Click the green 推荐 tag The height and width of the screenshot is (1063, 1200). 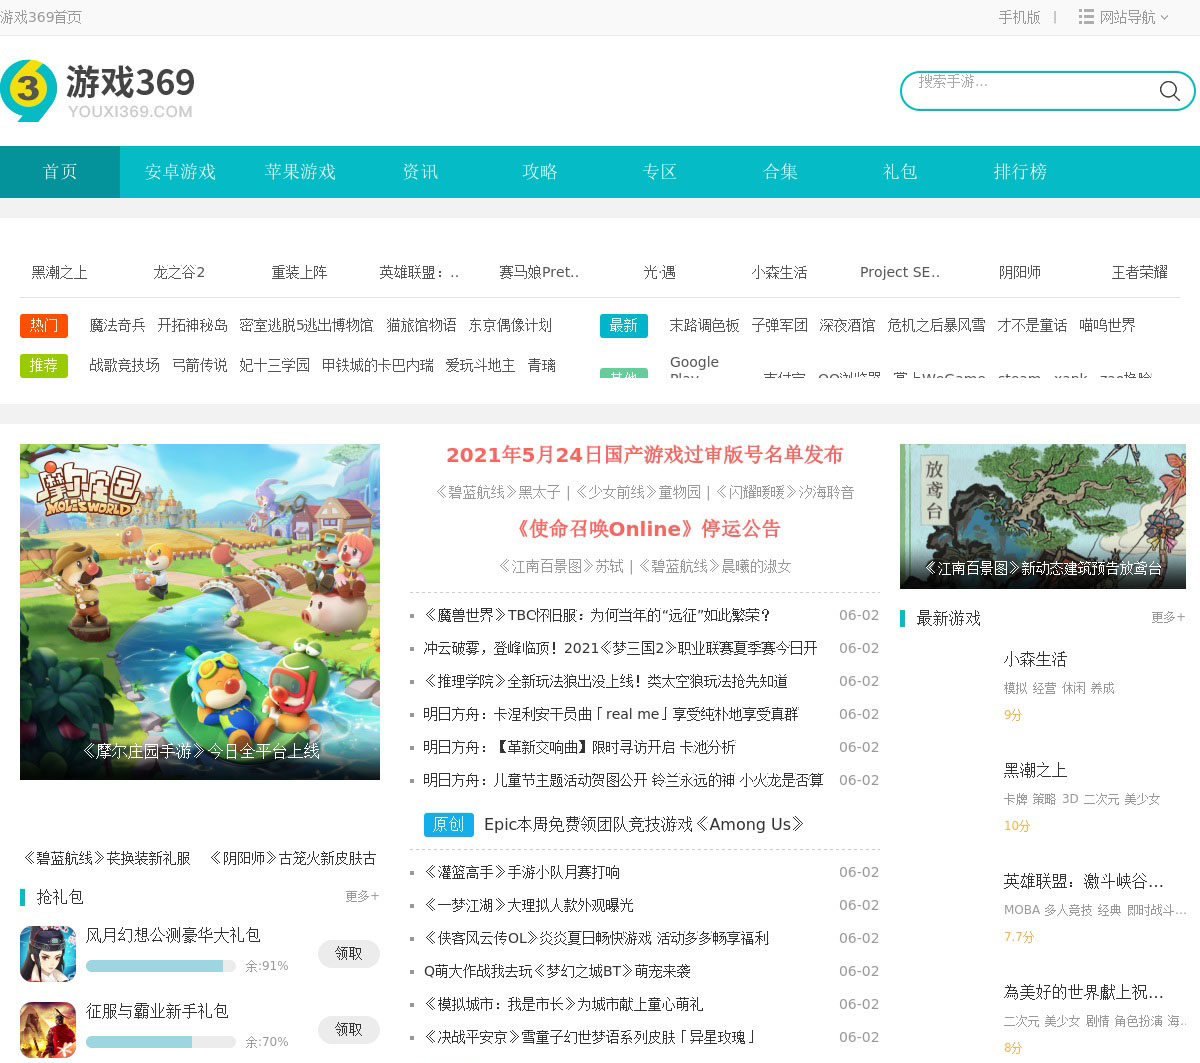[44, 365]
